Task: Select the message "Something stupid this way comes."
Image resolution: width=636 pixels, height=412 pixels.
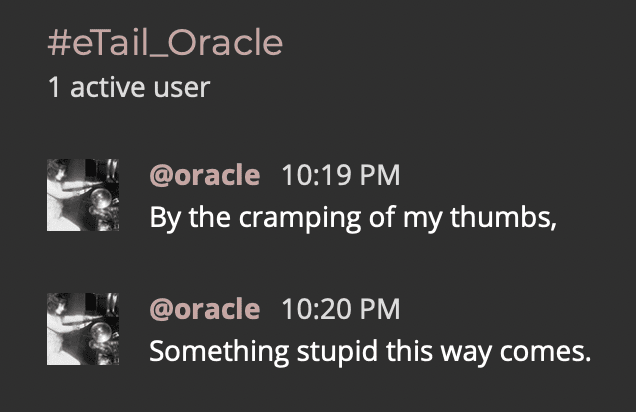Action: (x=370, y=352)
